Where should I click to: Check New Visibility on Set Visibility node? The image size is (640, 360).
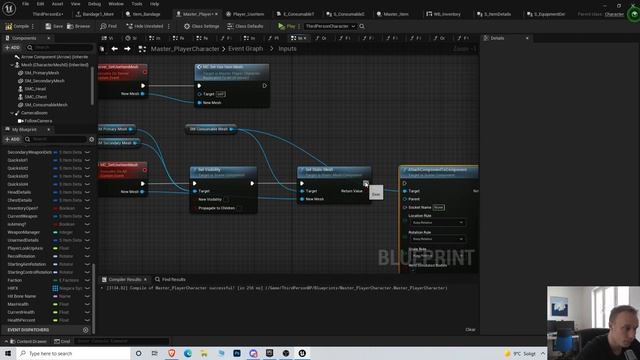click(x=226, y=200)
